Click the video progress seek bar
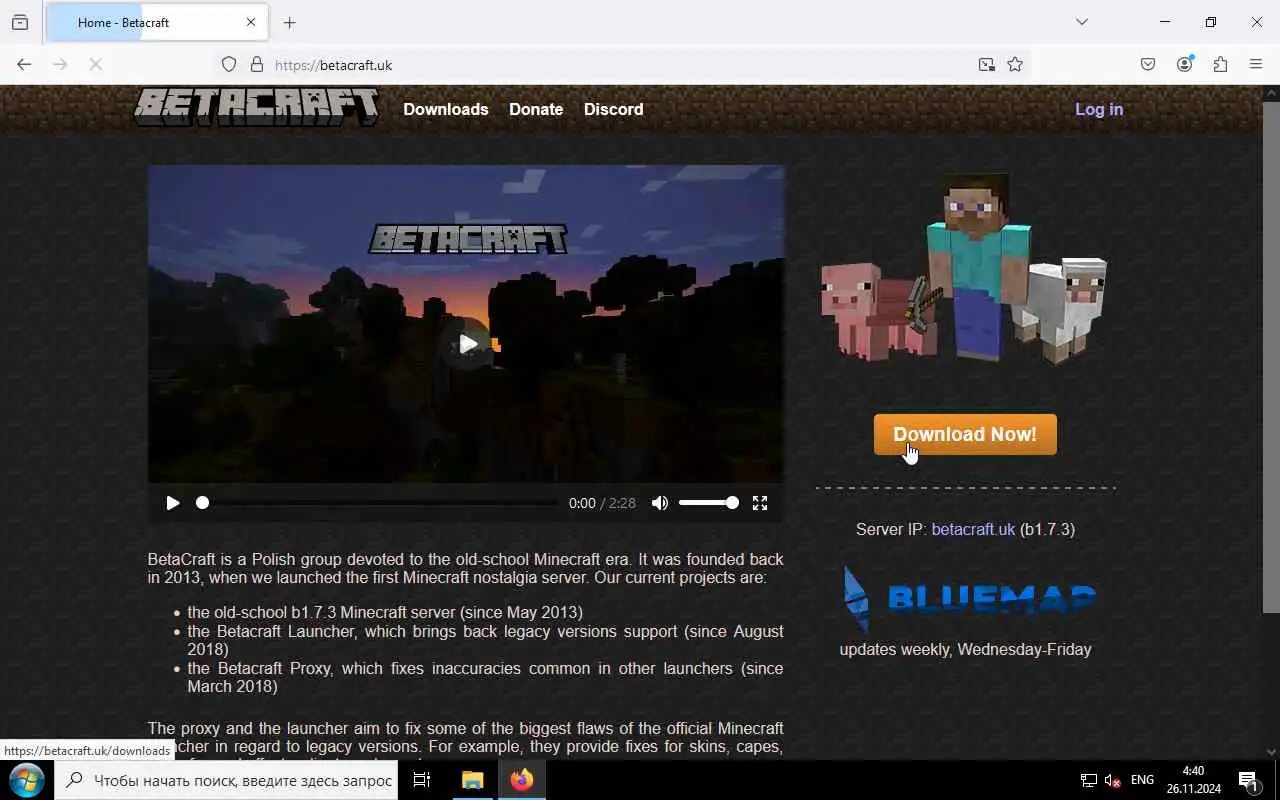Image resolution: width=1280 pixels, height=800 pixels. point(378,503)
